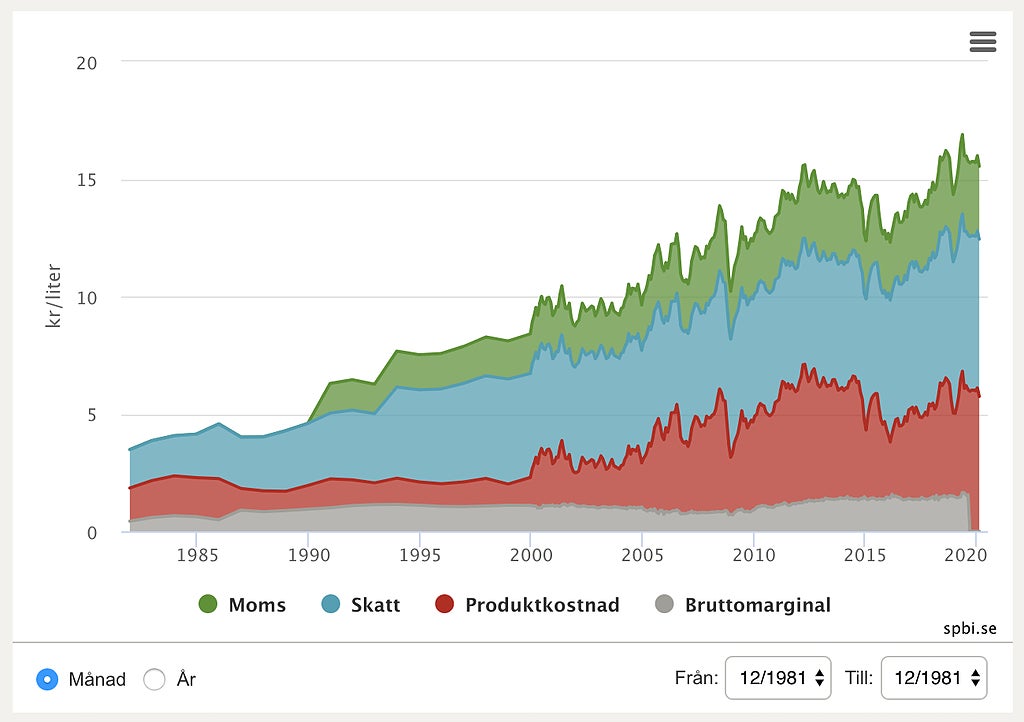Click the År label text
The width and height of the screenshot is (1024, 722).
point(186,679)
